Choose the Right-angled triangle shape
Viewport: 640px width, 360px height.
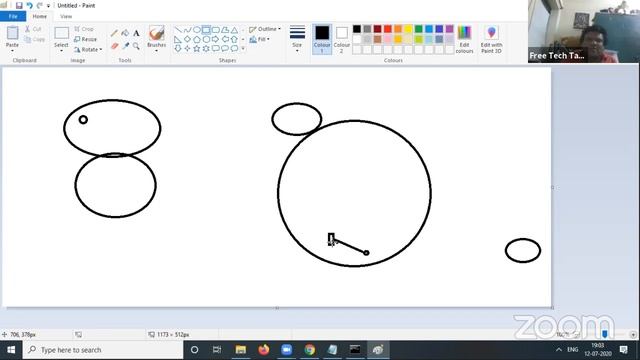click(x=178, y=39)
